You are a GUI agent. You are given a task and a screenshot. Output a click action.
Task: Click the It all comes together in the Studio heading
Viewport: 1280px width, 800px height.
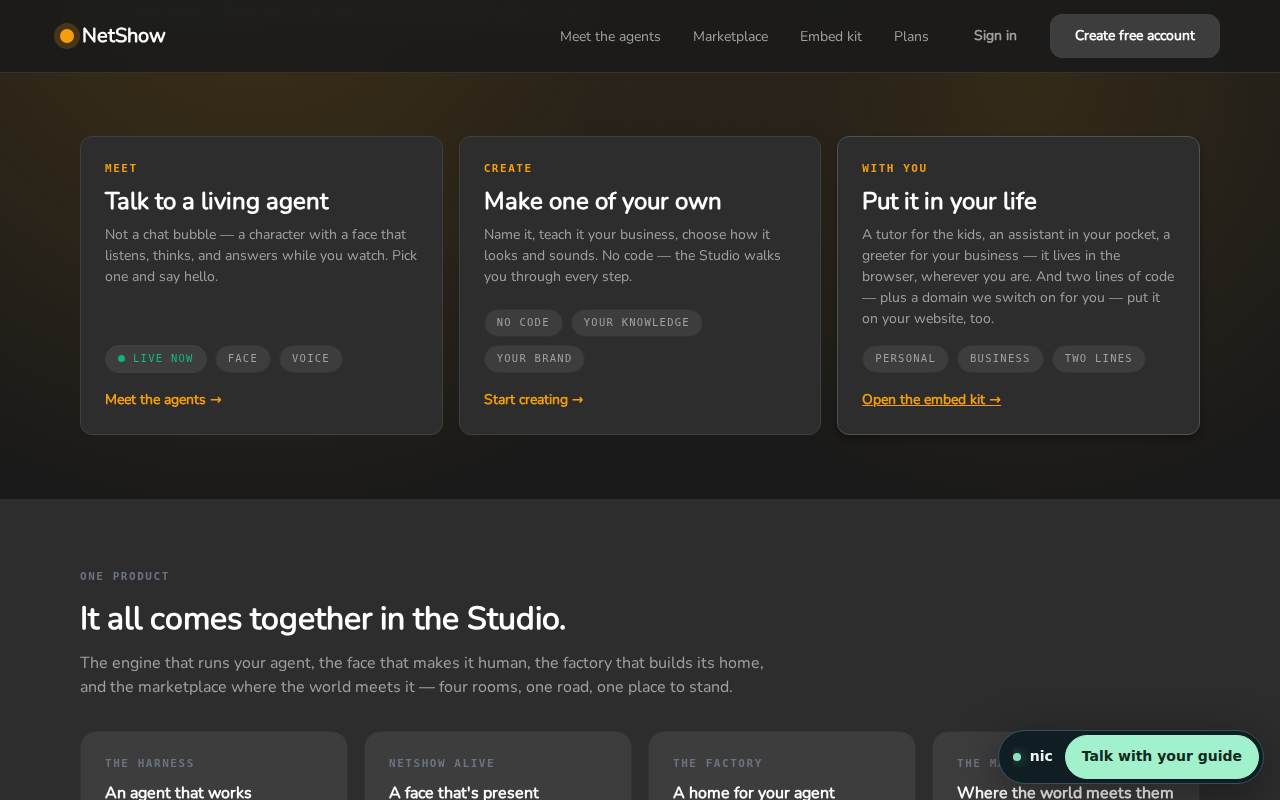[x=323, y=619]
